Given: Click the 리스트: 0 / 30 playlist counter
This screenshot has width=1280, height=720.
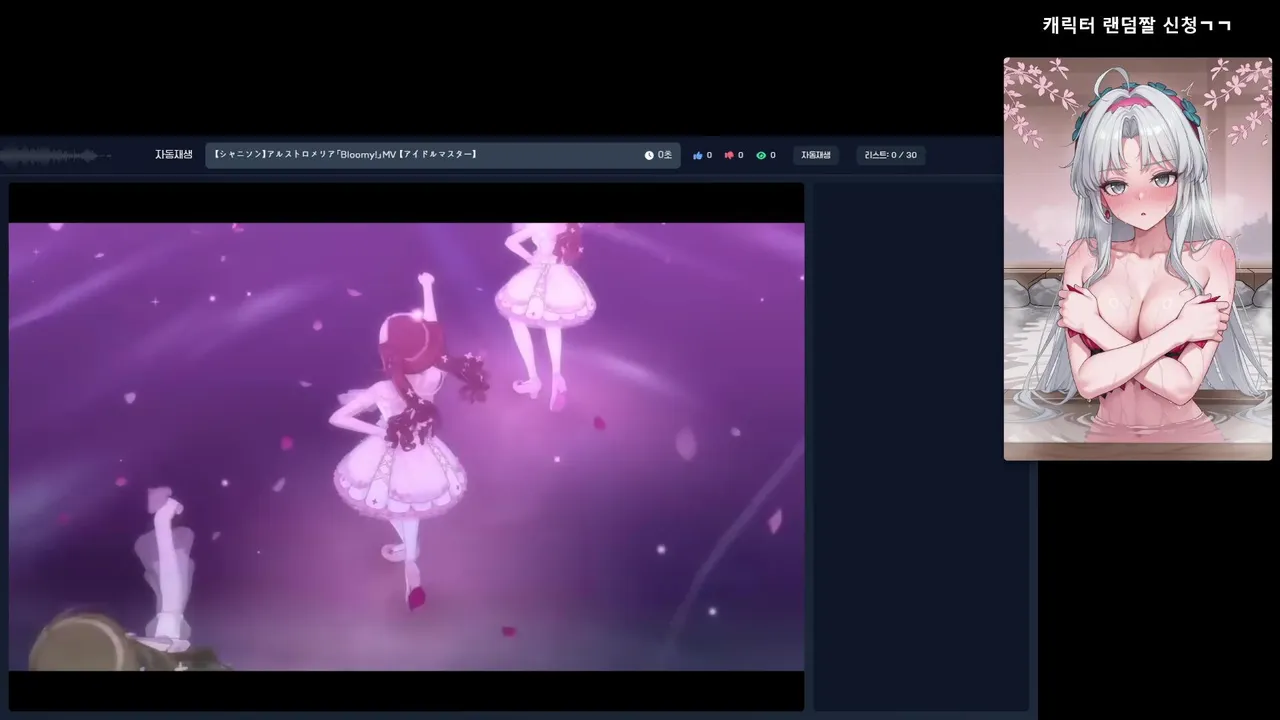Looking at the screenshot, I should coord(890,156).
